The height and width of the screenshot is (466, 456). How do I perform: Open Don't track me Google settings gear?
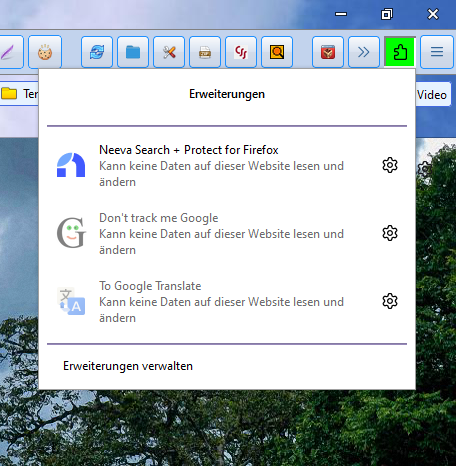pos(390,233)
